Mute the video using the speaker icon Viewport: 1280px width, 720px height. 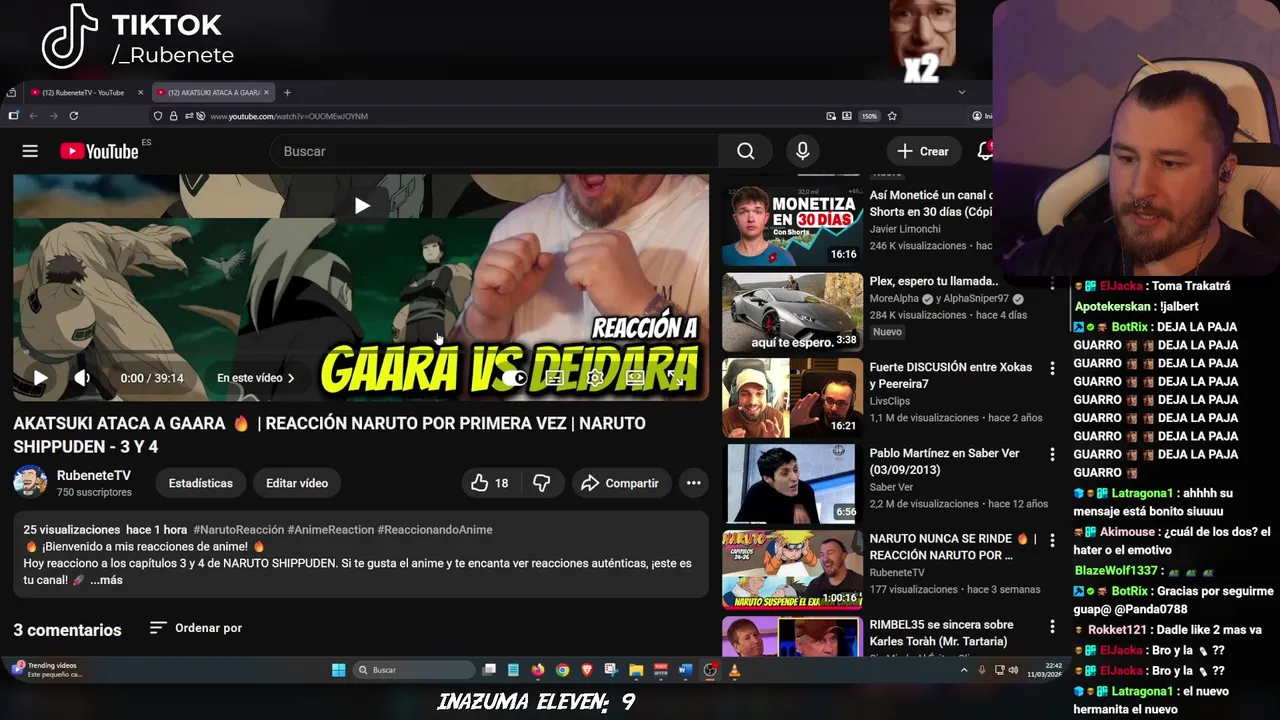[82, 378]
